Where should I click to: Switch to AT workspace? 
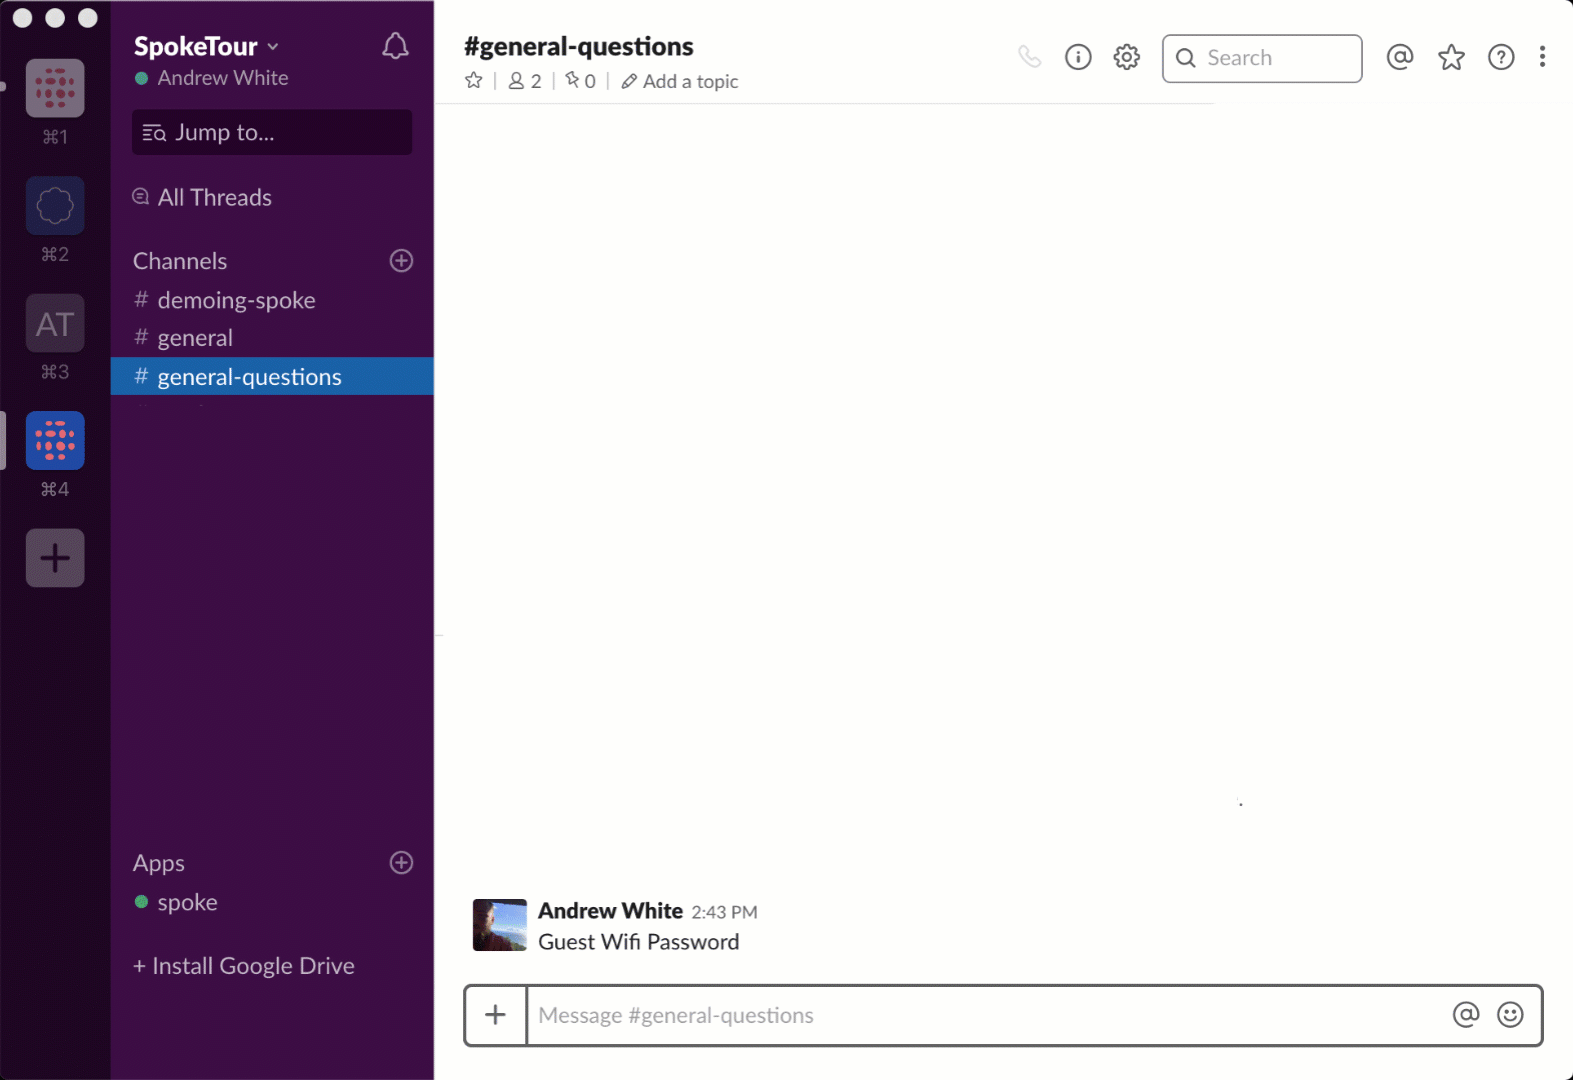(x=55, y=323)
